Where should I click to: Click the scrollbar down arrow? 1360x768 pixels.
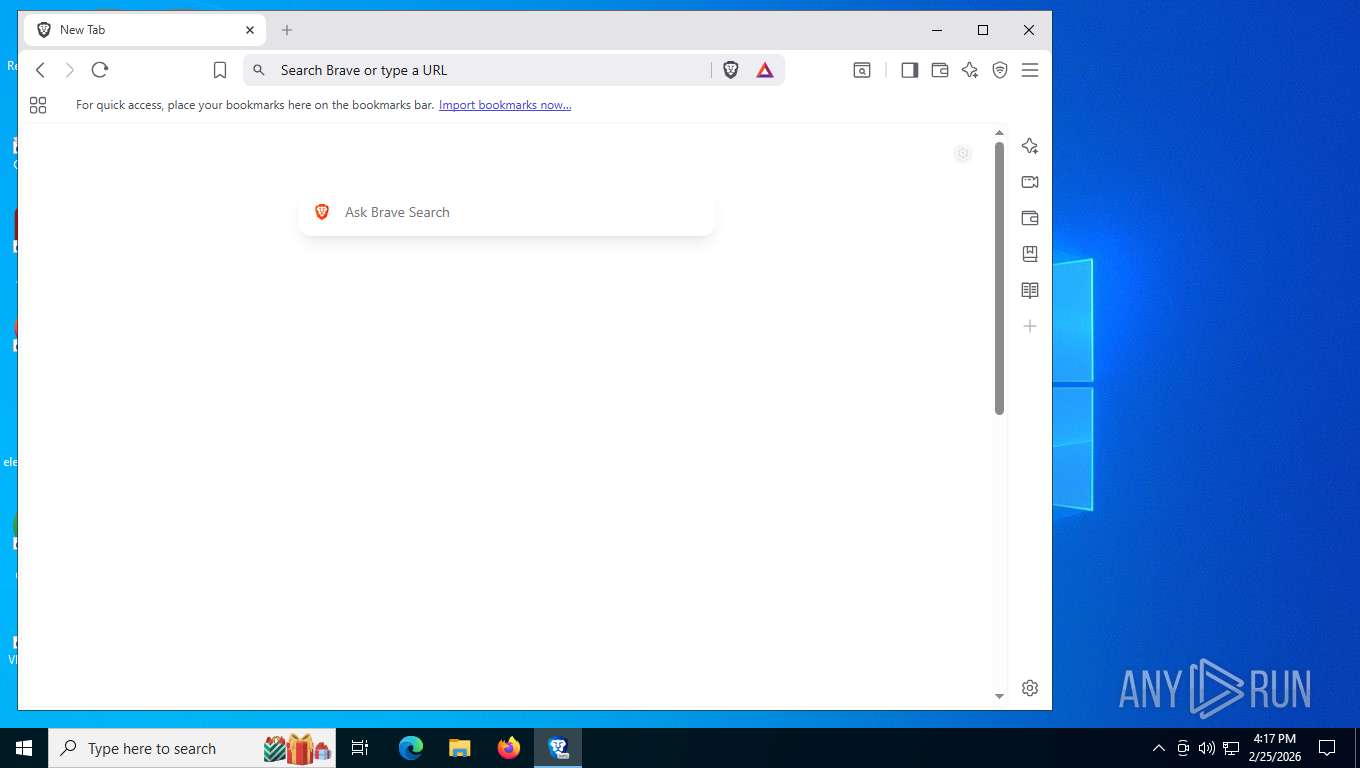click(999, 696)
